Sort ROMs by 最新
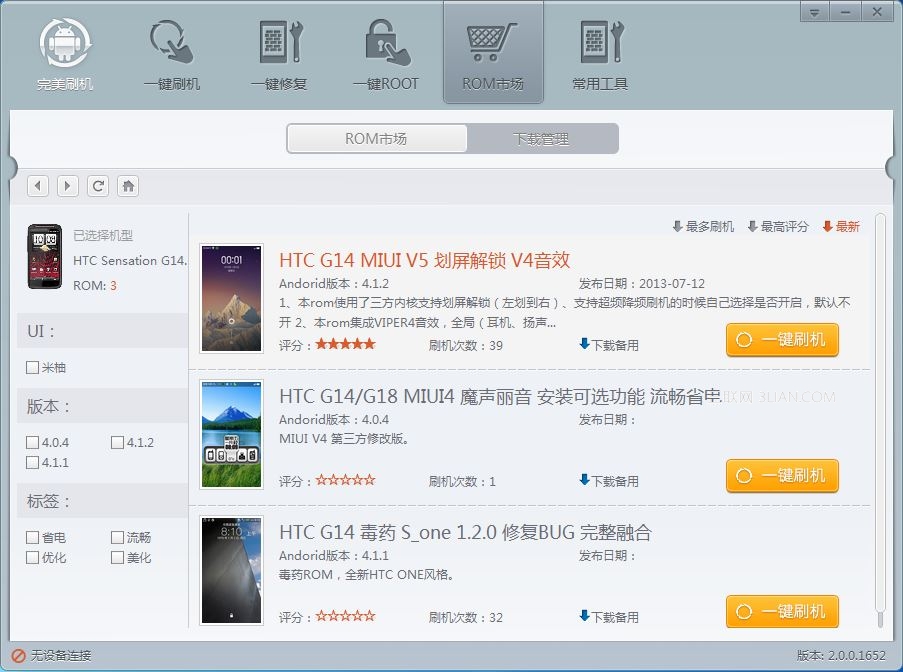This screenshot has height=672, width=903. (x=841, y=226)
